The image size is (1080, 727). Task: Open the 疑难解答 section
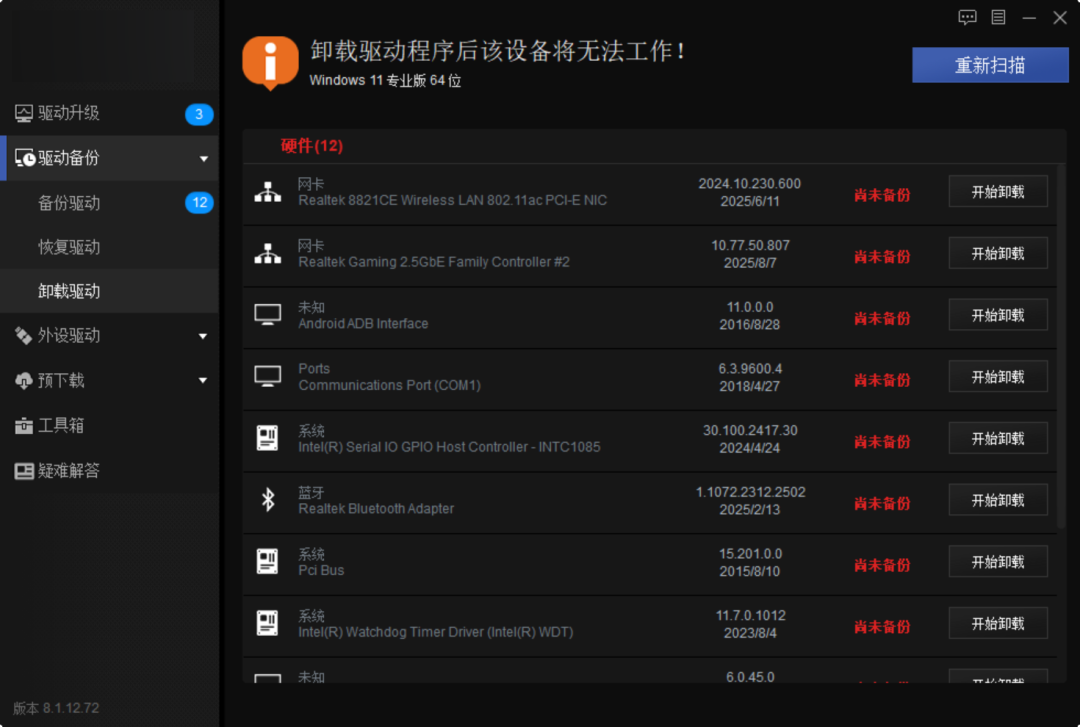110,471
